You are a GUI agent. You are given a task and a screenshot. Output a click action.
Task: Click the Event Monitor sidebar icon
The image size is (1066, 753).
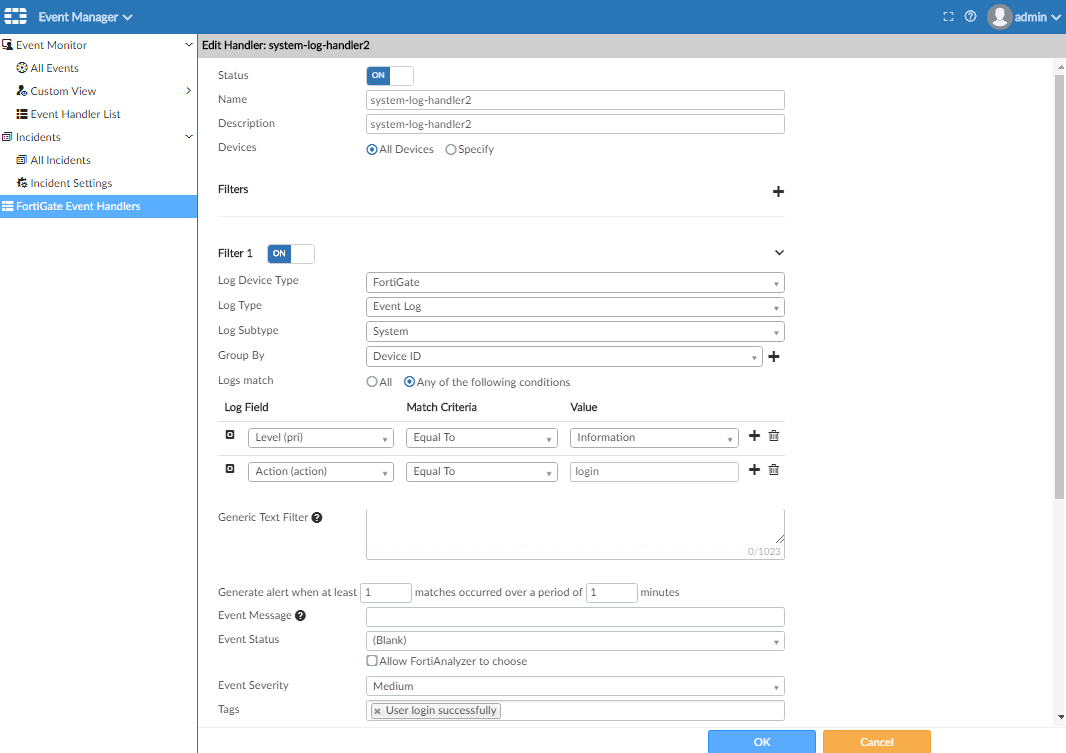pyautogui.click(x=7, y=45)
